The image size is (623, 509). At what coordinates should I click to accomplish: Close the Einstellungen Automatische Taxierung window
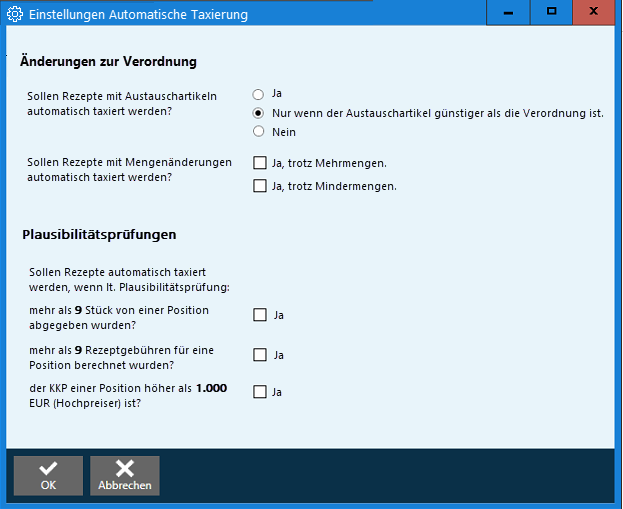point(594,13)
